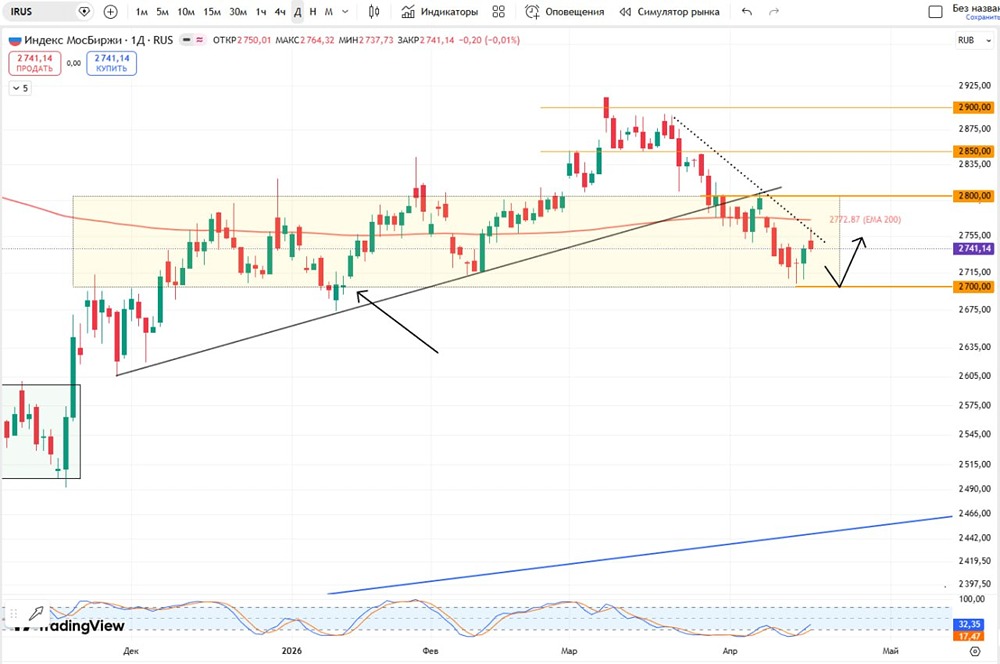Click the diamond icon beside the IRUS symbol

[84, 11]
